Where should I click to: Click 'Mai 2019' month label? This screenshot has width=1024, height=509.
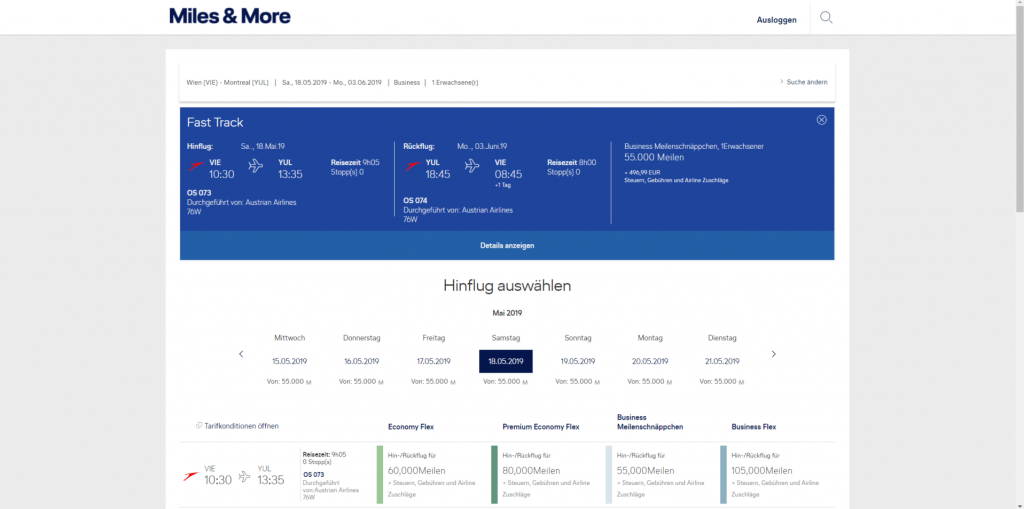coord(507,313)
